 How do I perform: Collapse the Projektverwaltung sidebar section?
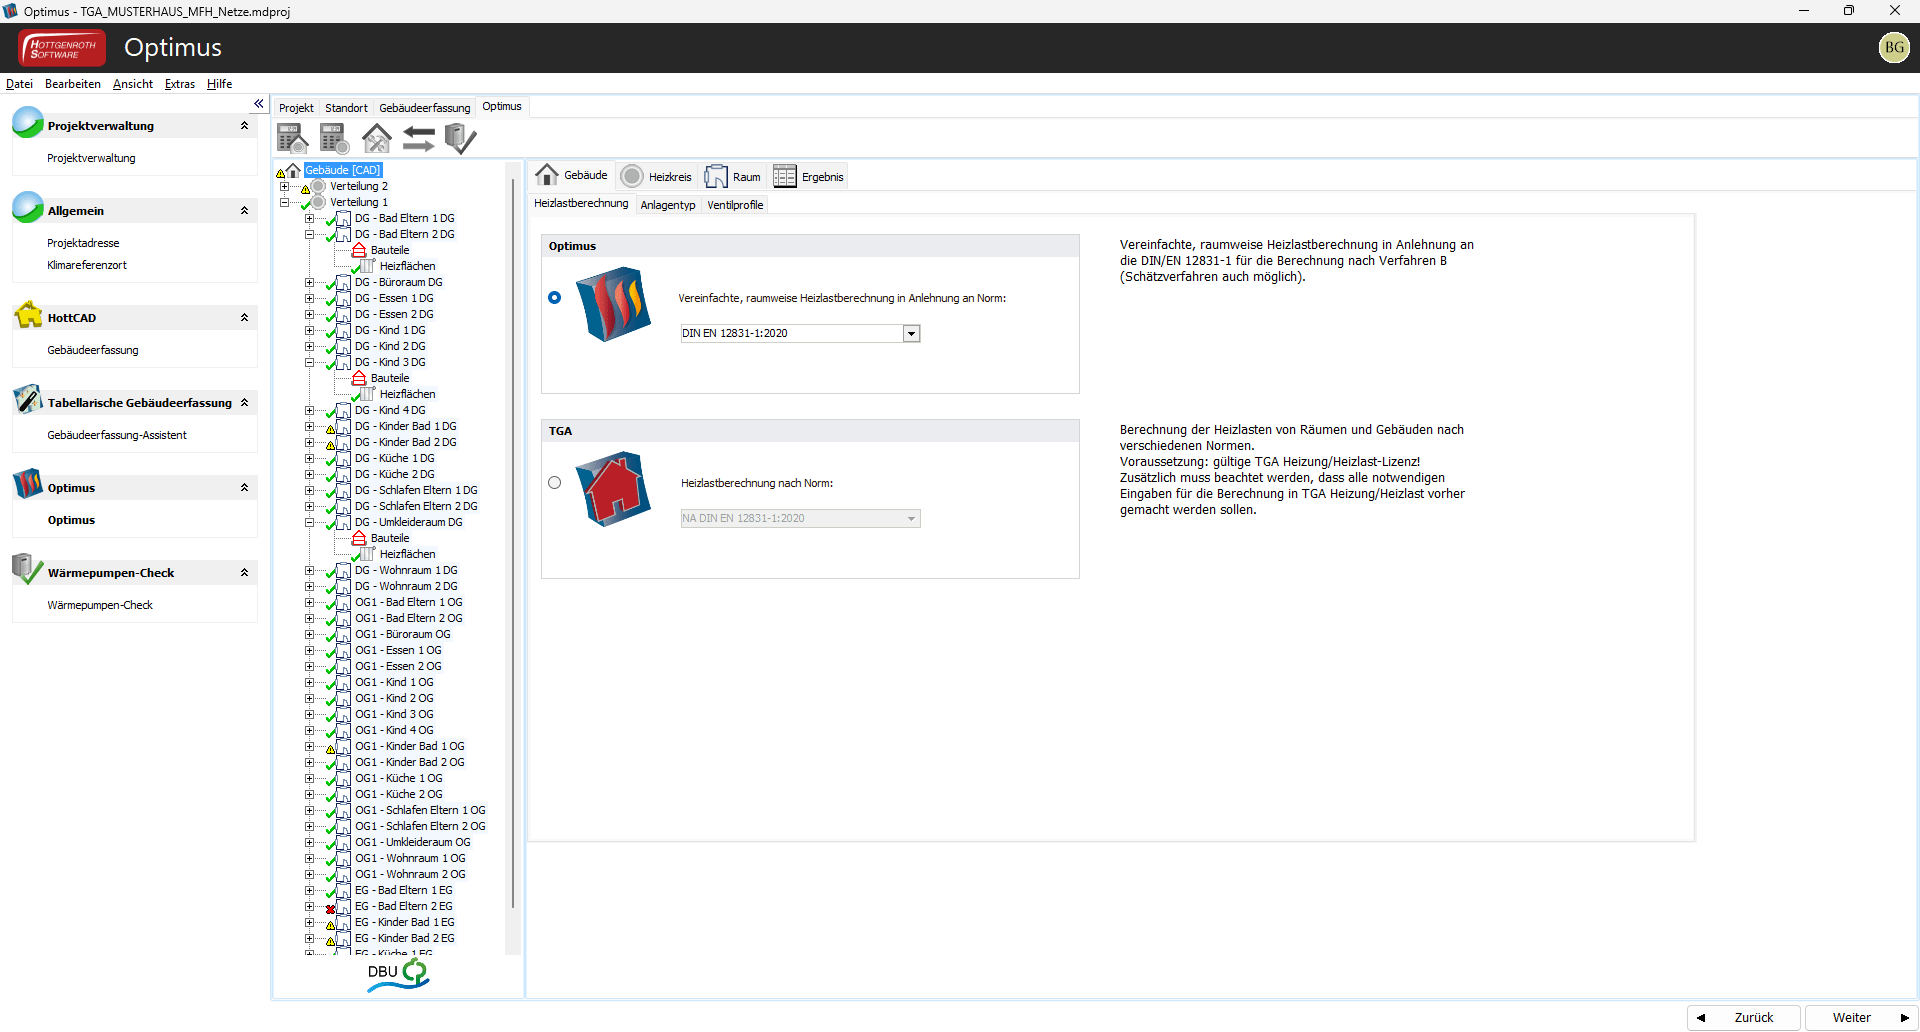coord(244,126)
